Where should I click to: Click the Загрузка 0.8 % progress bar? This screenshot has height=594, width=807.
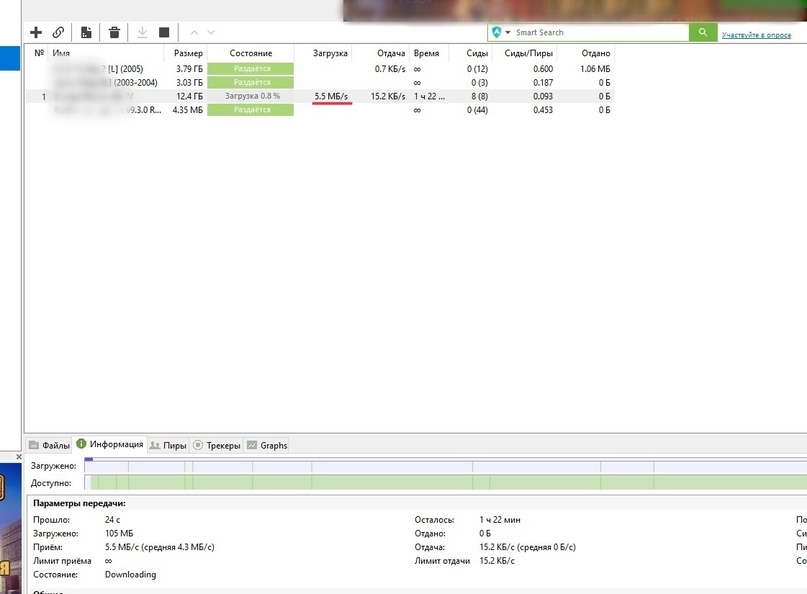[251, 96]
